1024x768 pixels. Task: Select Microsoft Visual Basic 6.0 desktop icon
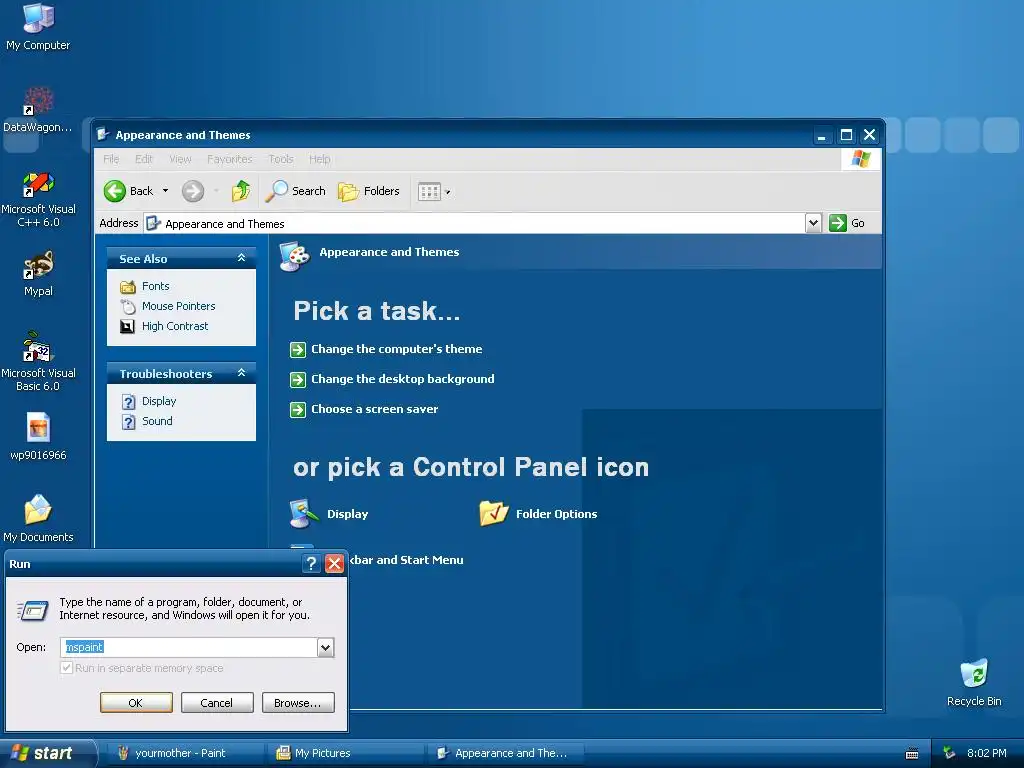tap(38, 362)
